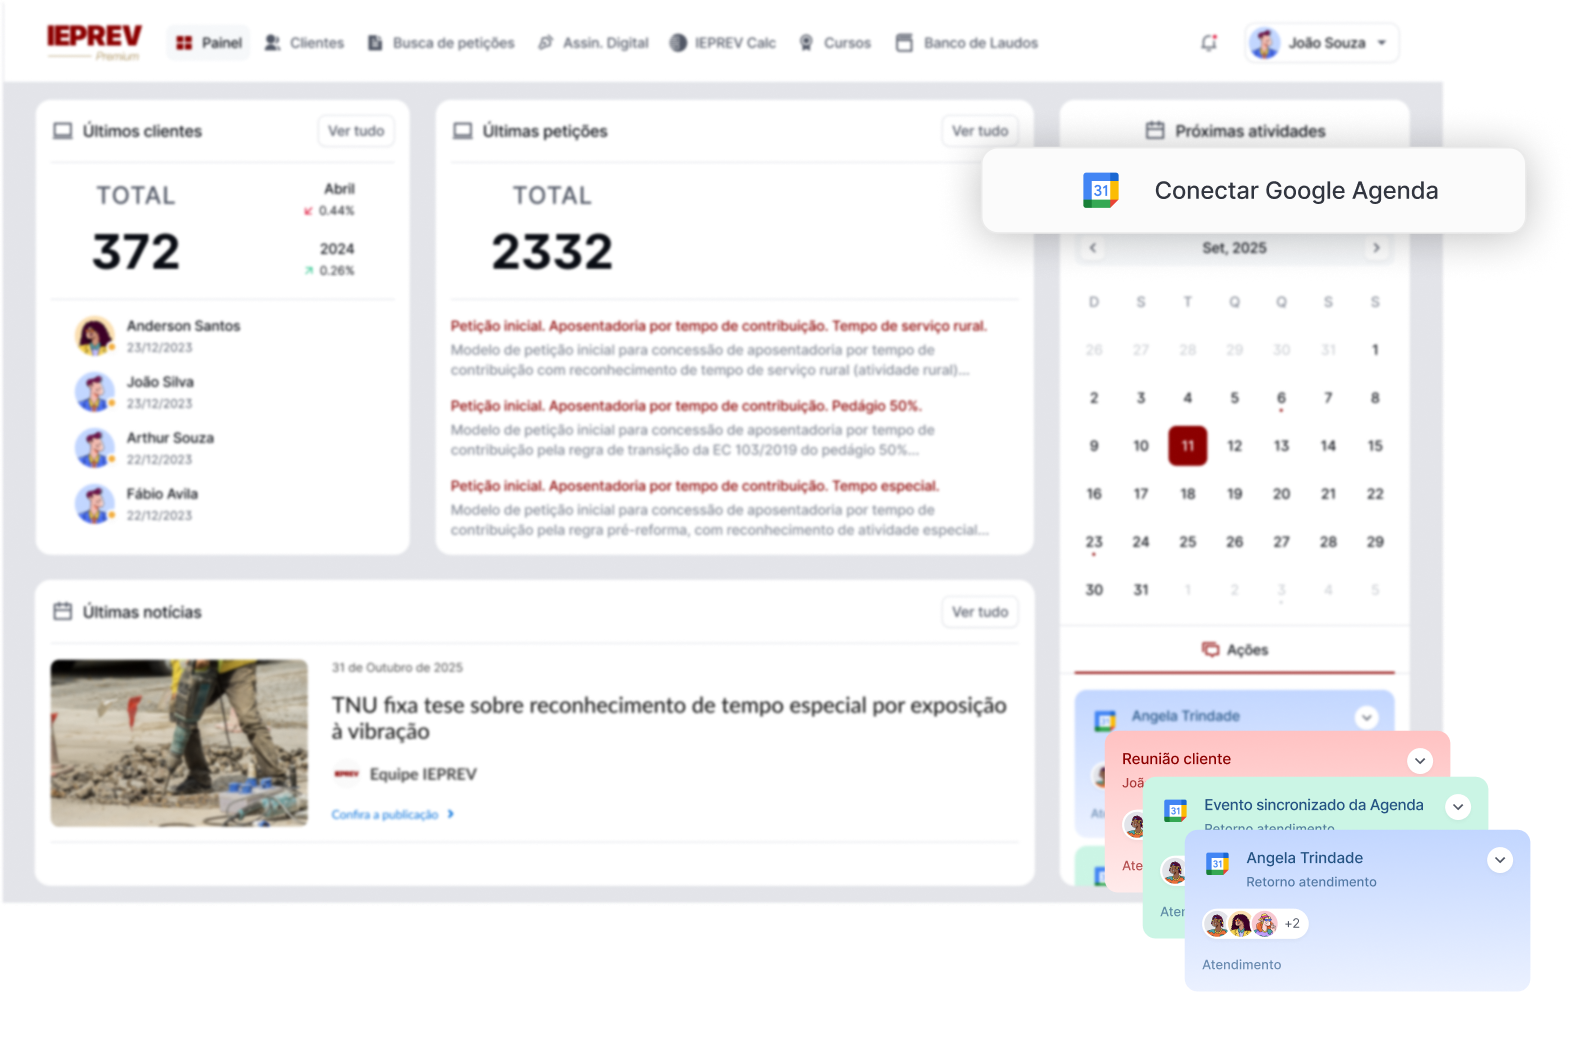Click Ver tudo in Últimas notícias
This screenshot has width=1574, height=1042.
980,612
